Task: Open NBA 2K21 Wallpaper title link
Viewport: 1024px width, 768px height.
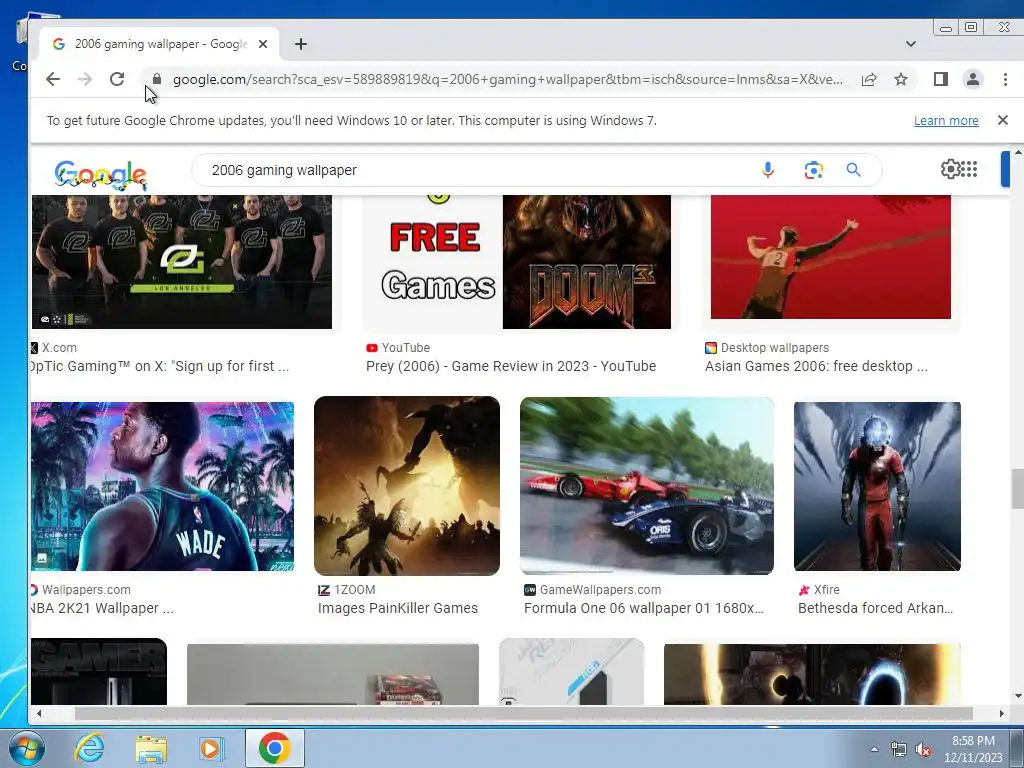Action: (x=103, y=608)
